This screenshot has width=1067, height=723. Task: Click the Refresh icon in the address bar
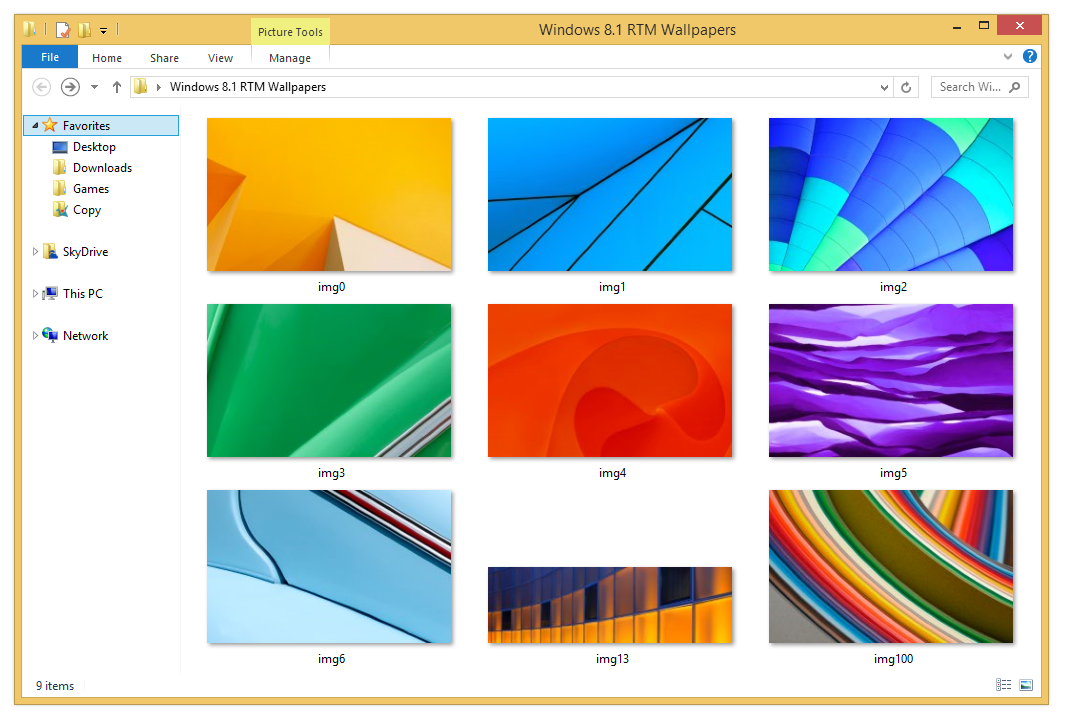pyautogui.click(x=906, y=87)
